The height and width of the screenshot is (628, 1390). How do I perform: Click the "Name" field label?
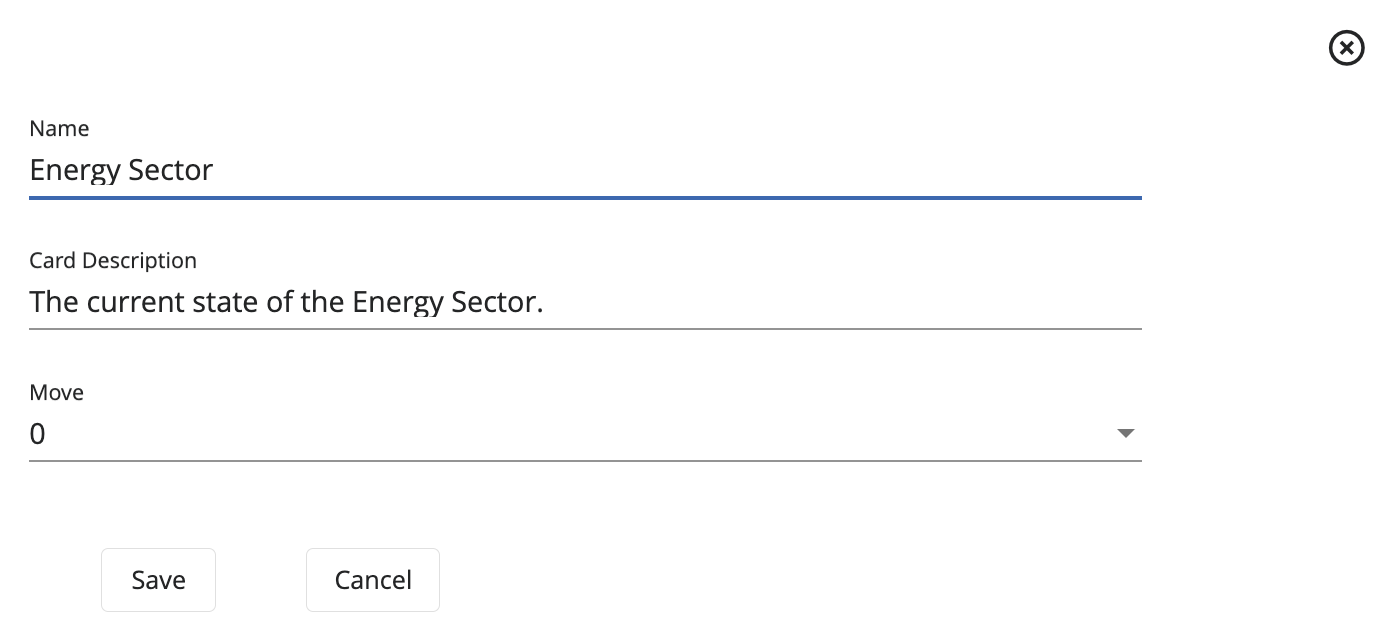(x=59, y=129)
